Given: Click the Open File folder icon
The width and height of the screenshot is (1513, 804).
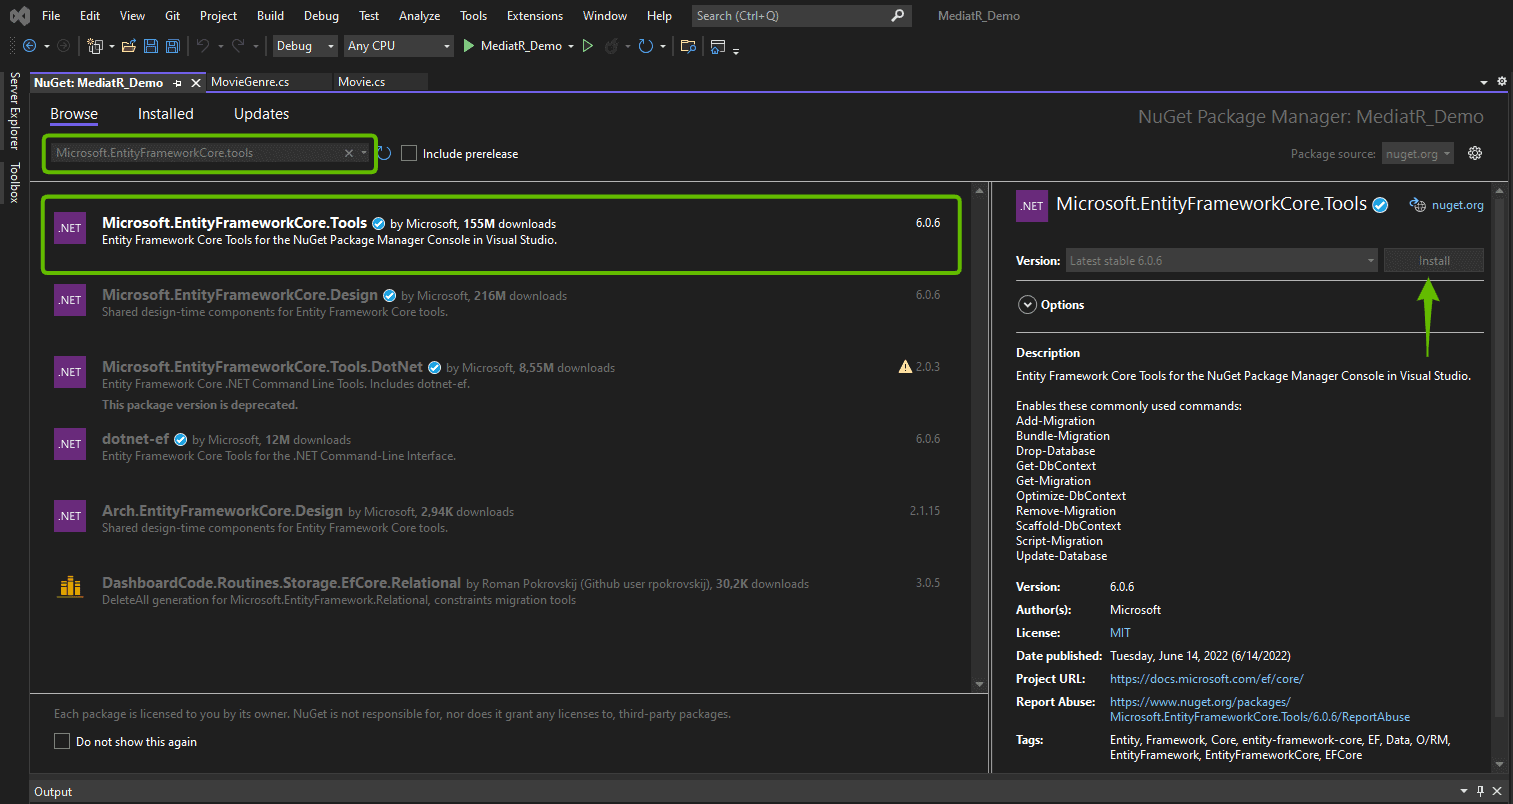Looking at the screenshot, I should pyautogui.click(x=129, y=46).
